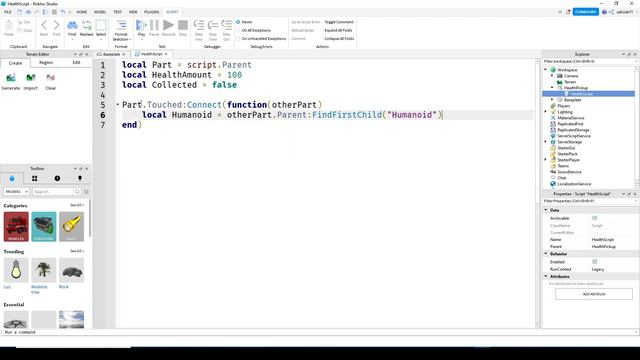Screen dimensions: 640x360
Task: Open the MODEL ribbon tab
Action: (x=100, y=12)
